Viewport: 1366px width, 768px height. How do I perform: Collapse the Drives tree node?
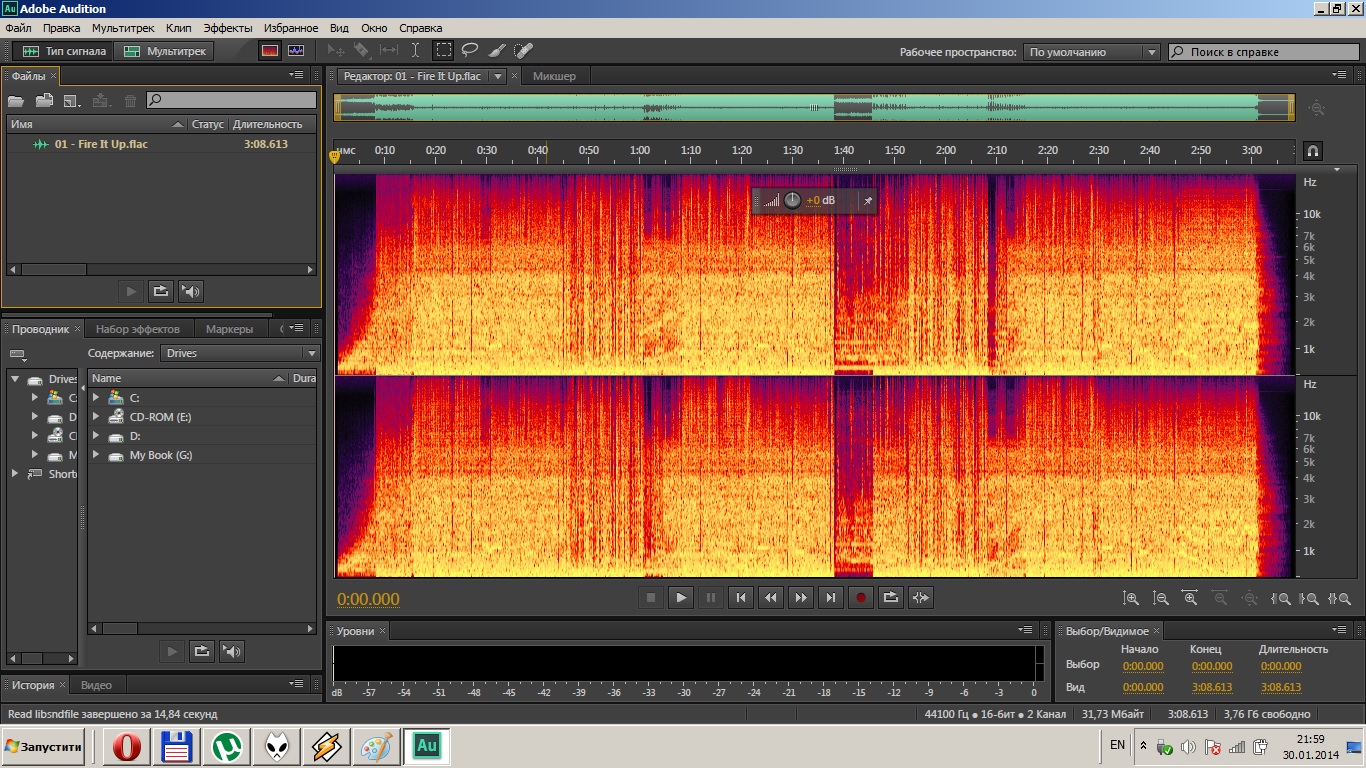15,379
